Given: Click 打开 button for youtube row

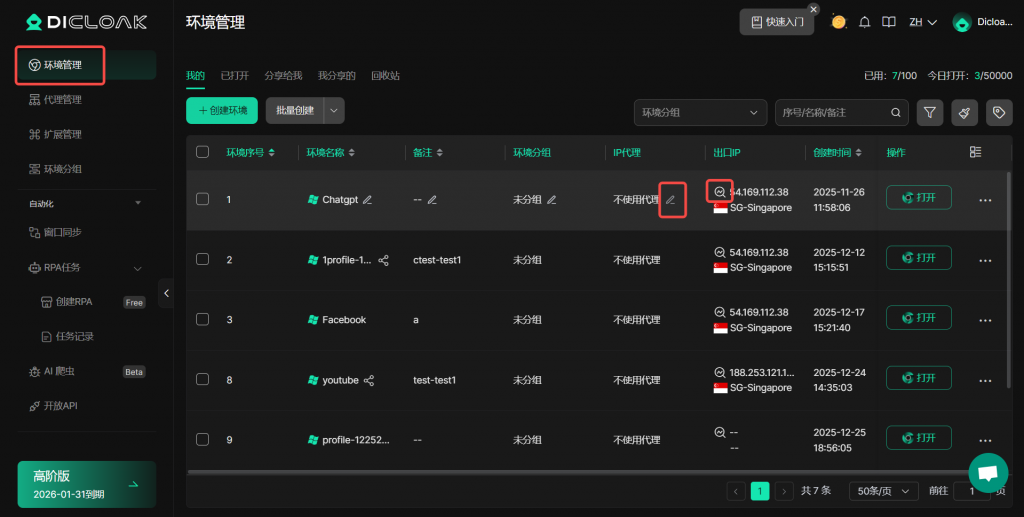Looking at the screenshot, I should [918, 380].
